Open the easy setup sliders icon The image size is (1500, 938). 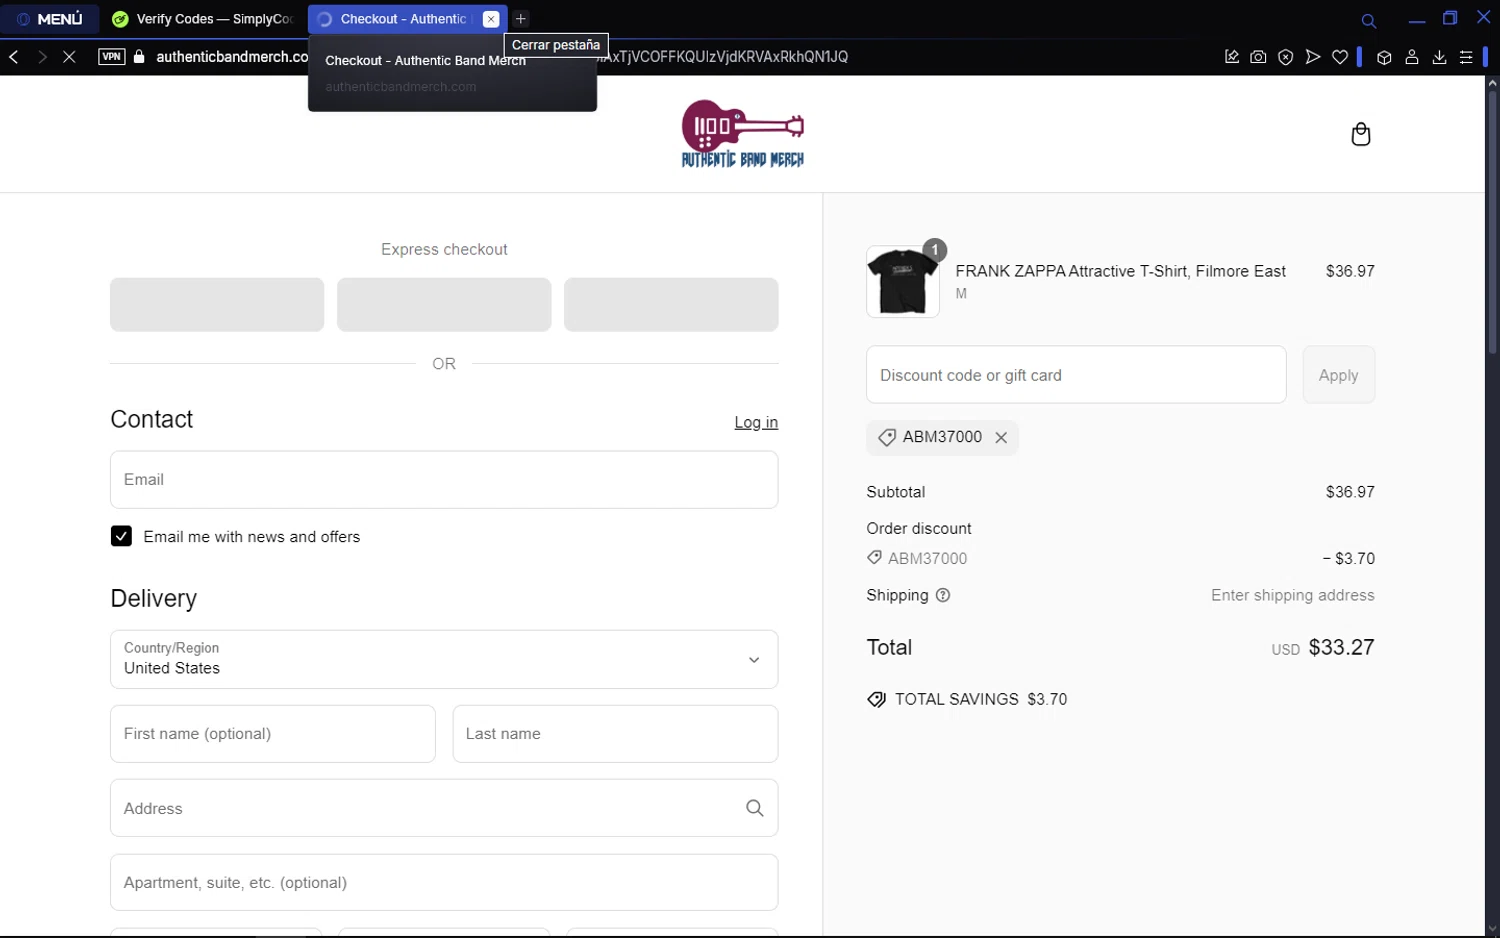[1466, 57]
